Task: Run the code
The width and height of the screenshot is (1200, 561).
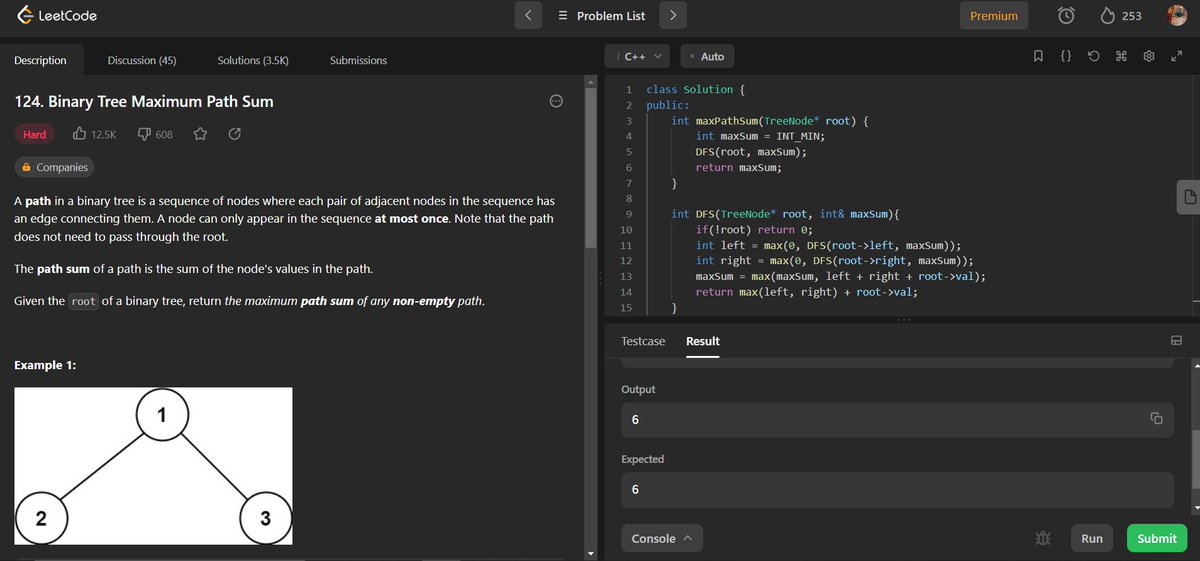Action: tap(1092, 538)
